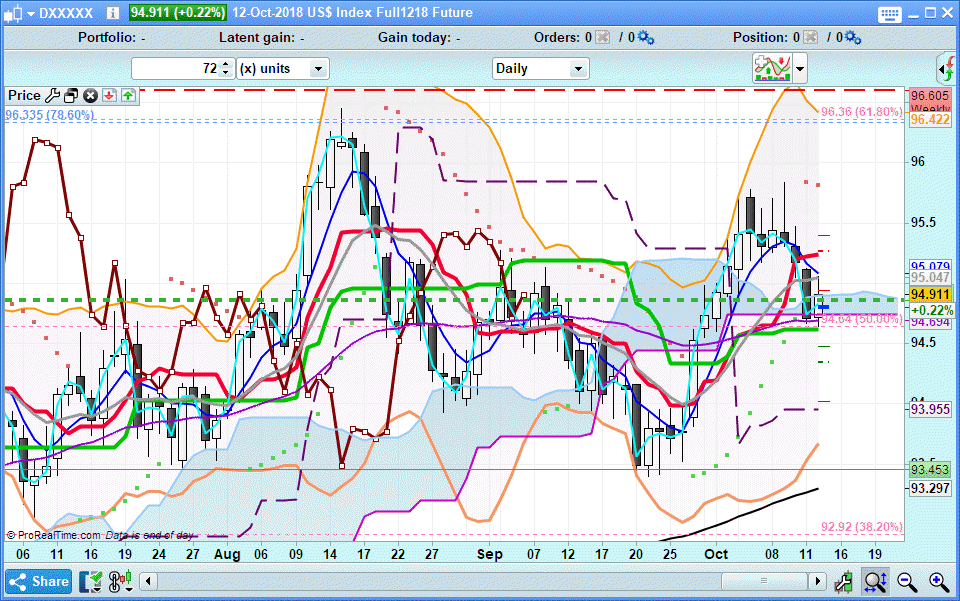Click the 93.453 green price axis label
Screen dimensions: 960x601
click(929, 470)
